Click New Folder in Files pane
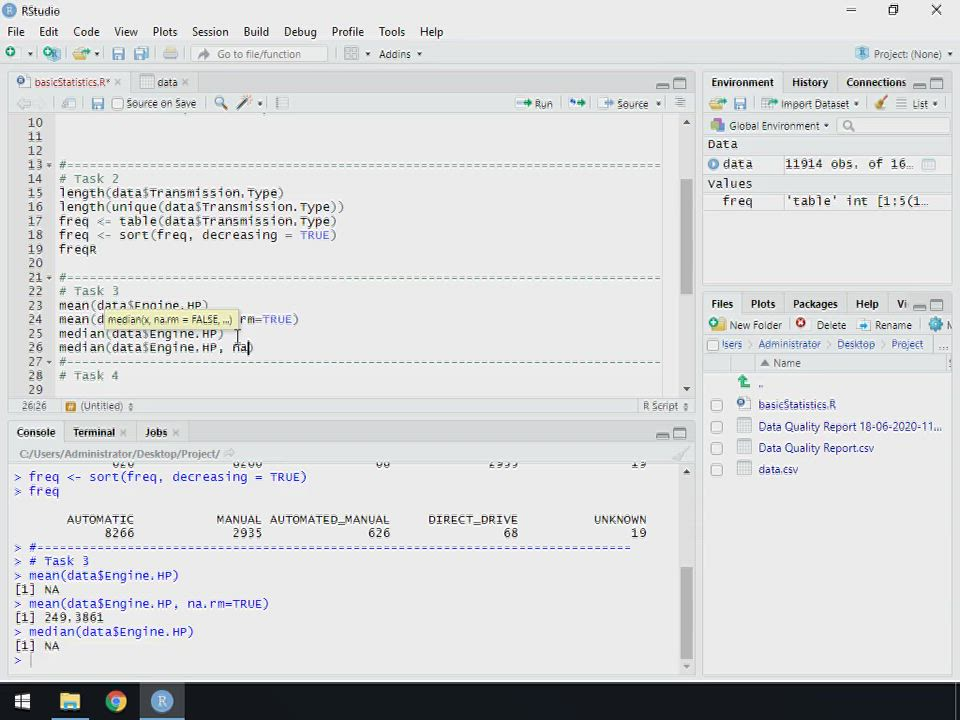The height and width of the screenshot is (720, 960). click(x=746, y=325)
